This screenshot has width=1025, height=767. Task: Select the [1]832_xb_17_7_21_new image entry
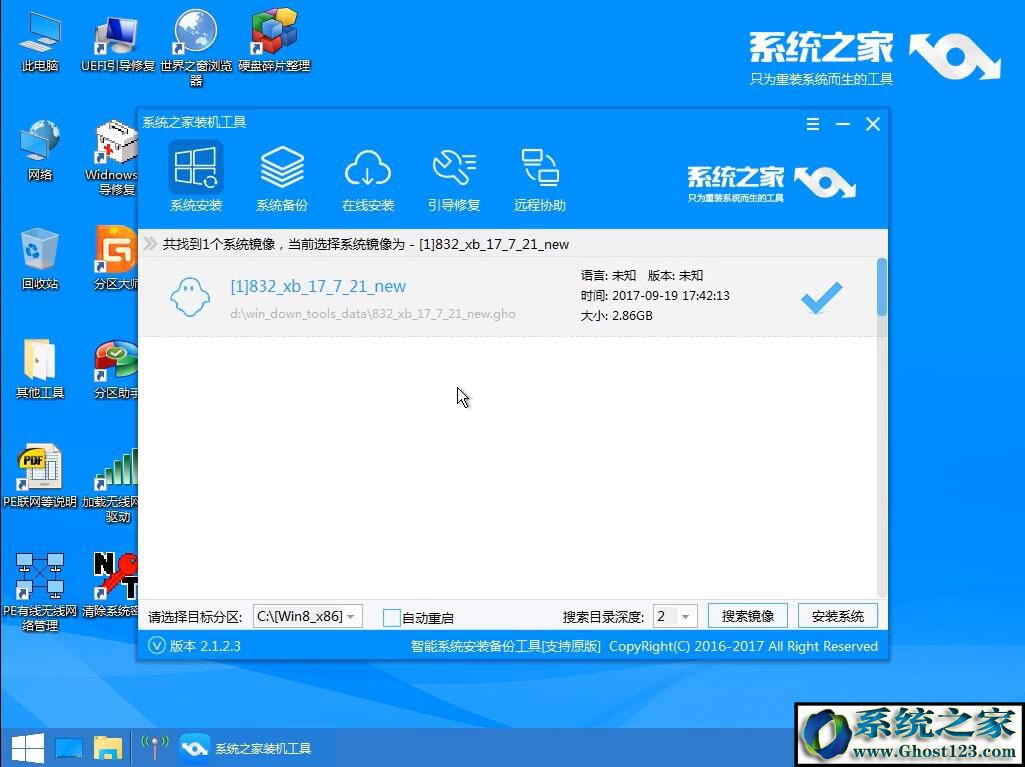click(507, 297)
